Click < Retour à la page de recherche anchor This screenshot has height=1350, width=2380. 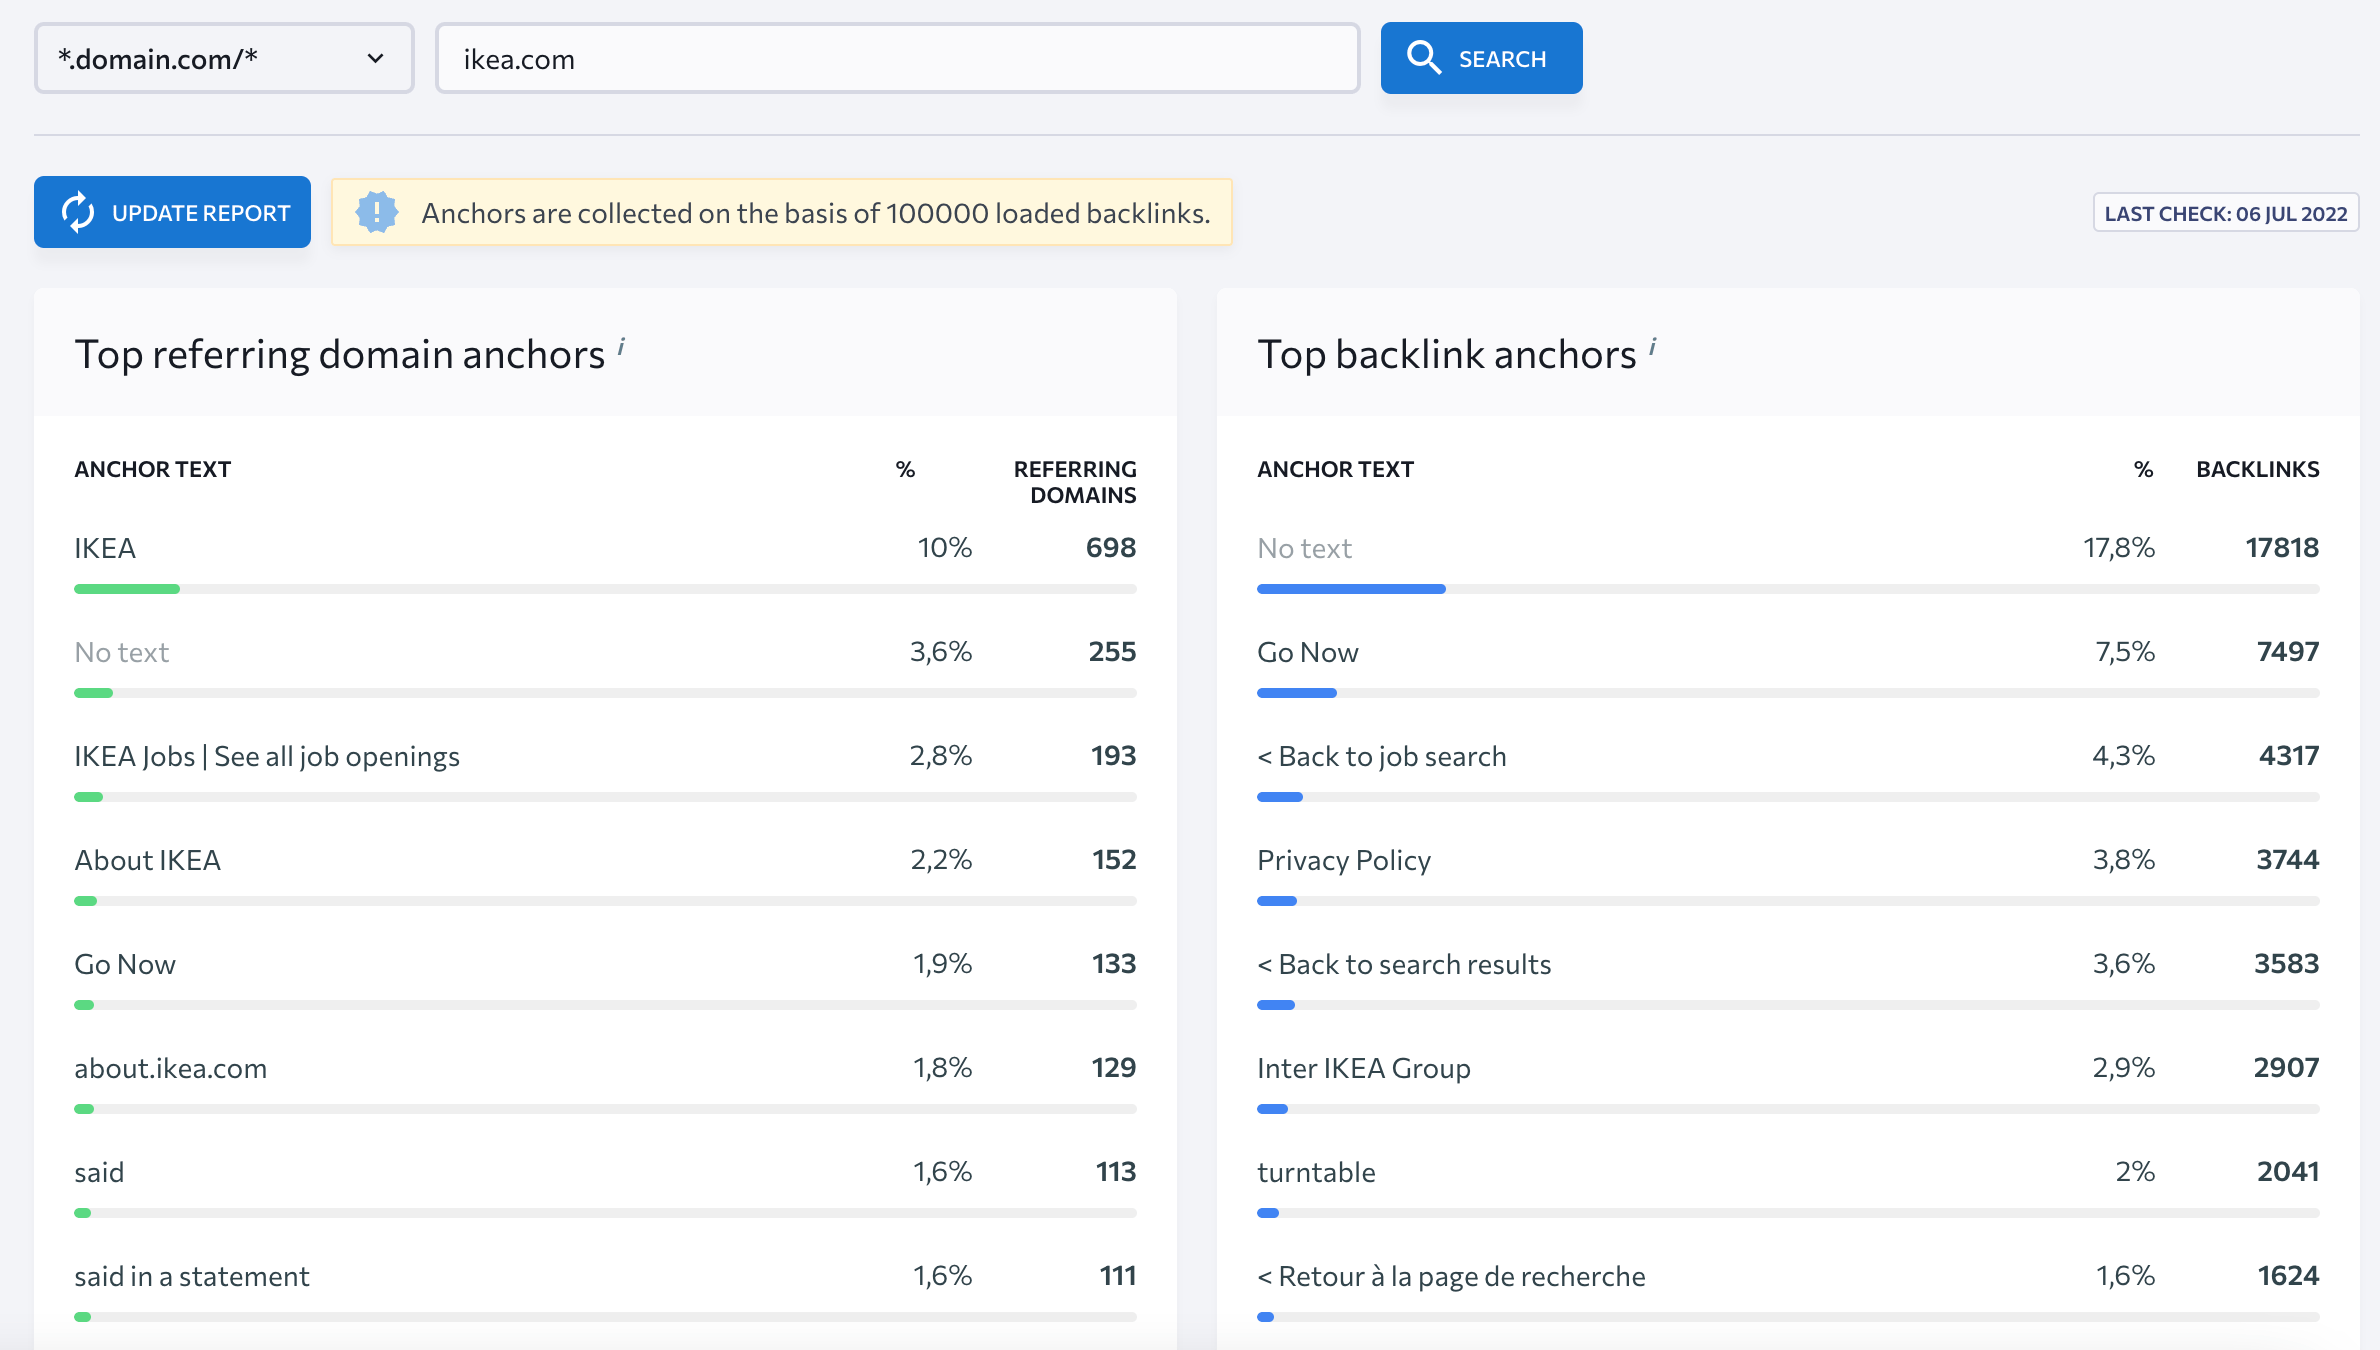coord(1451,1276)
